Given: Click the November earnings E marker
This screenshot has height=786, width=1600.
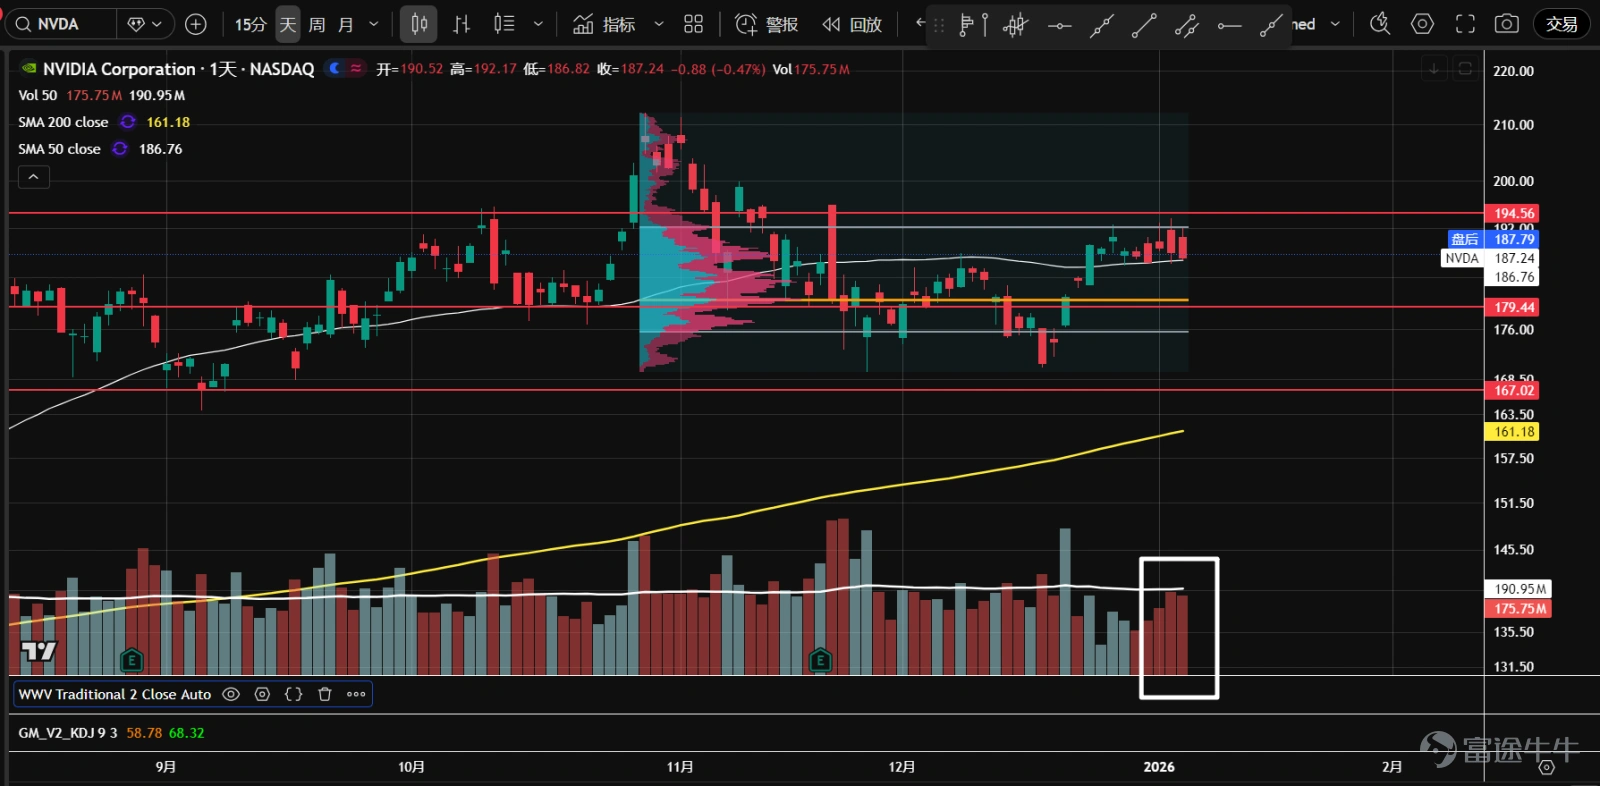Looking at the screenshot, I should (820, 660).
